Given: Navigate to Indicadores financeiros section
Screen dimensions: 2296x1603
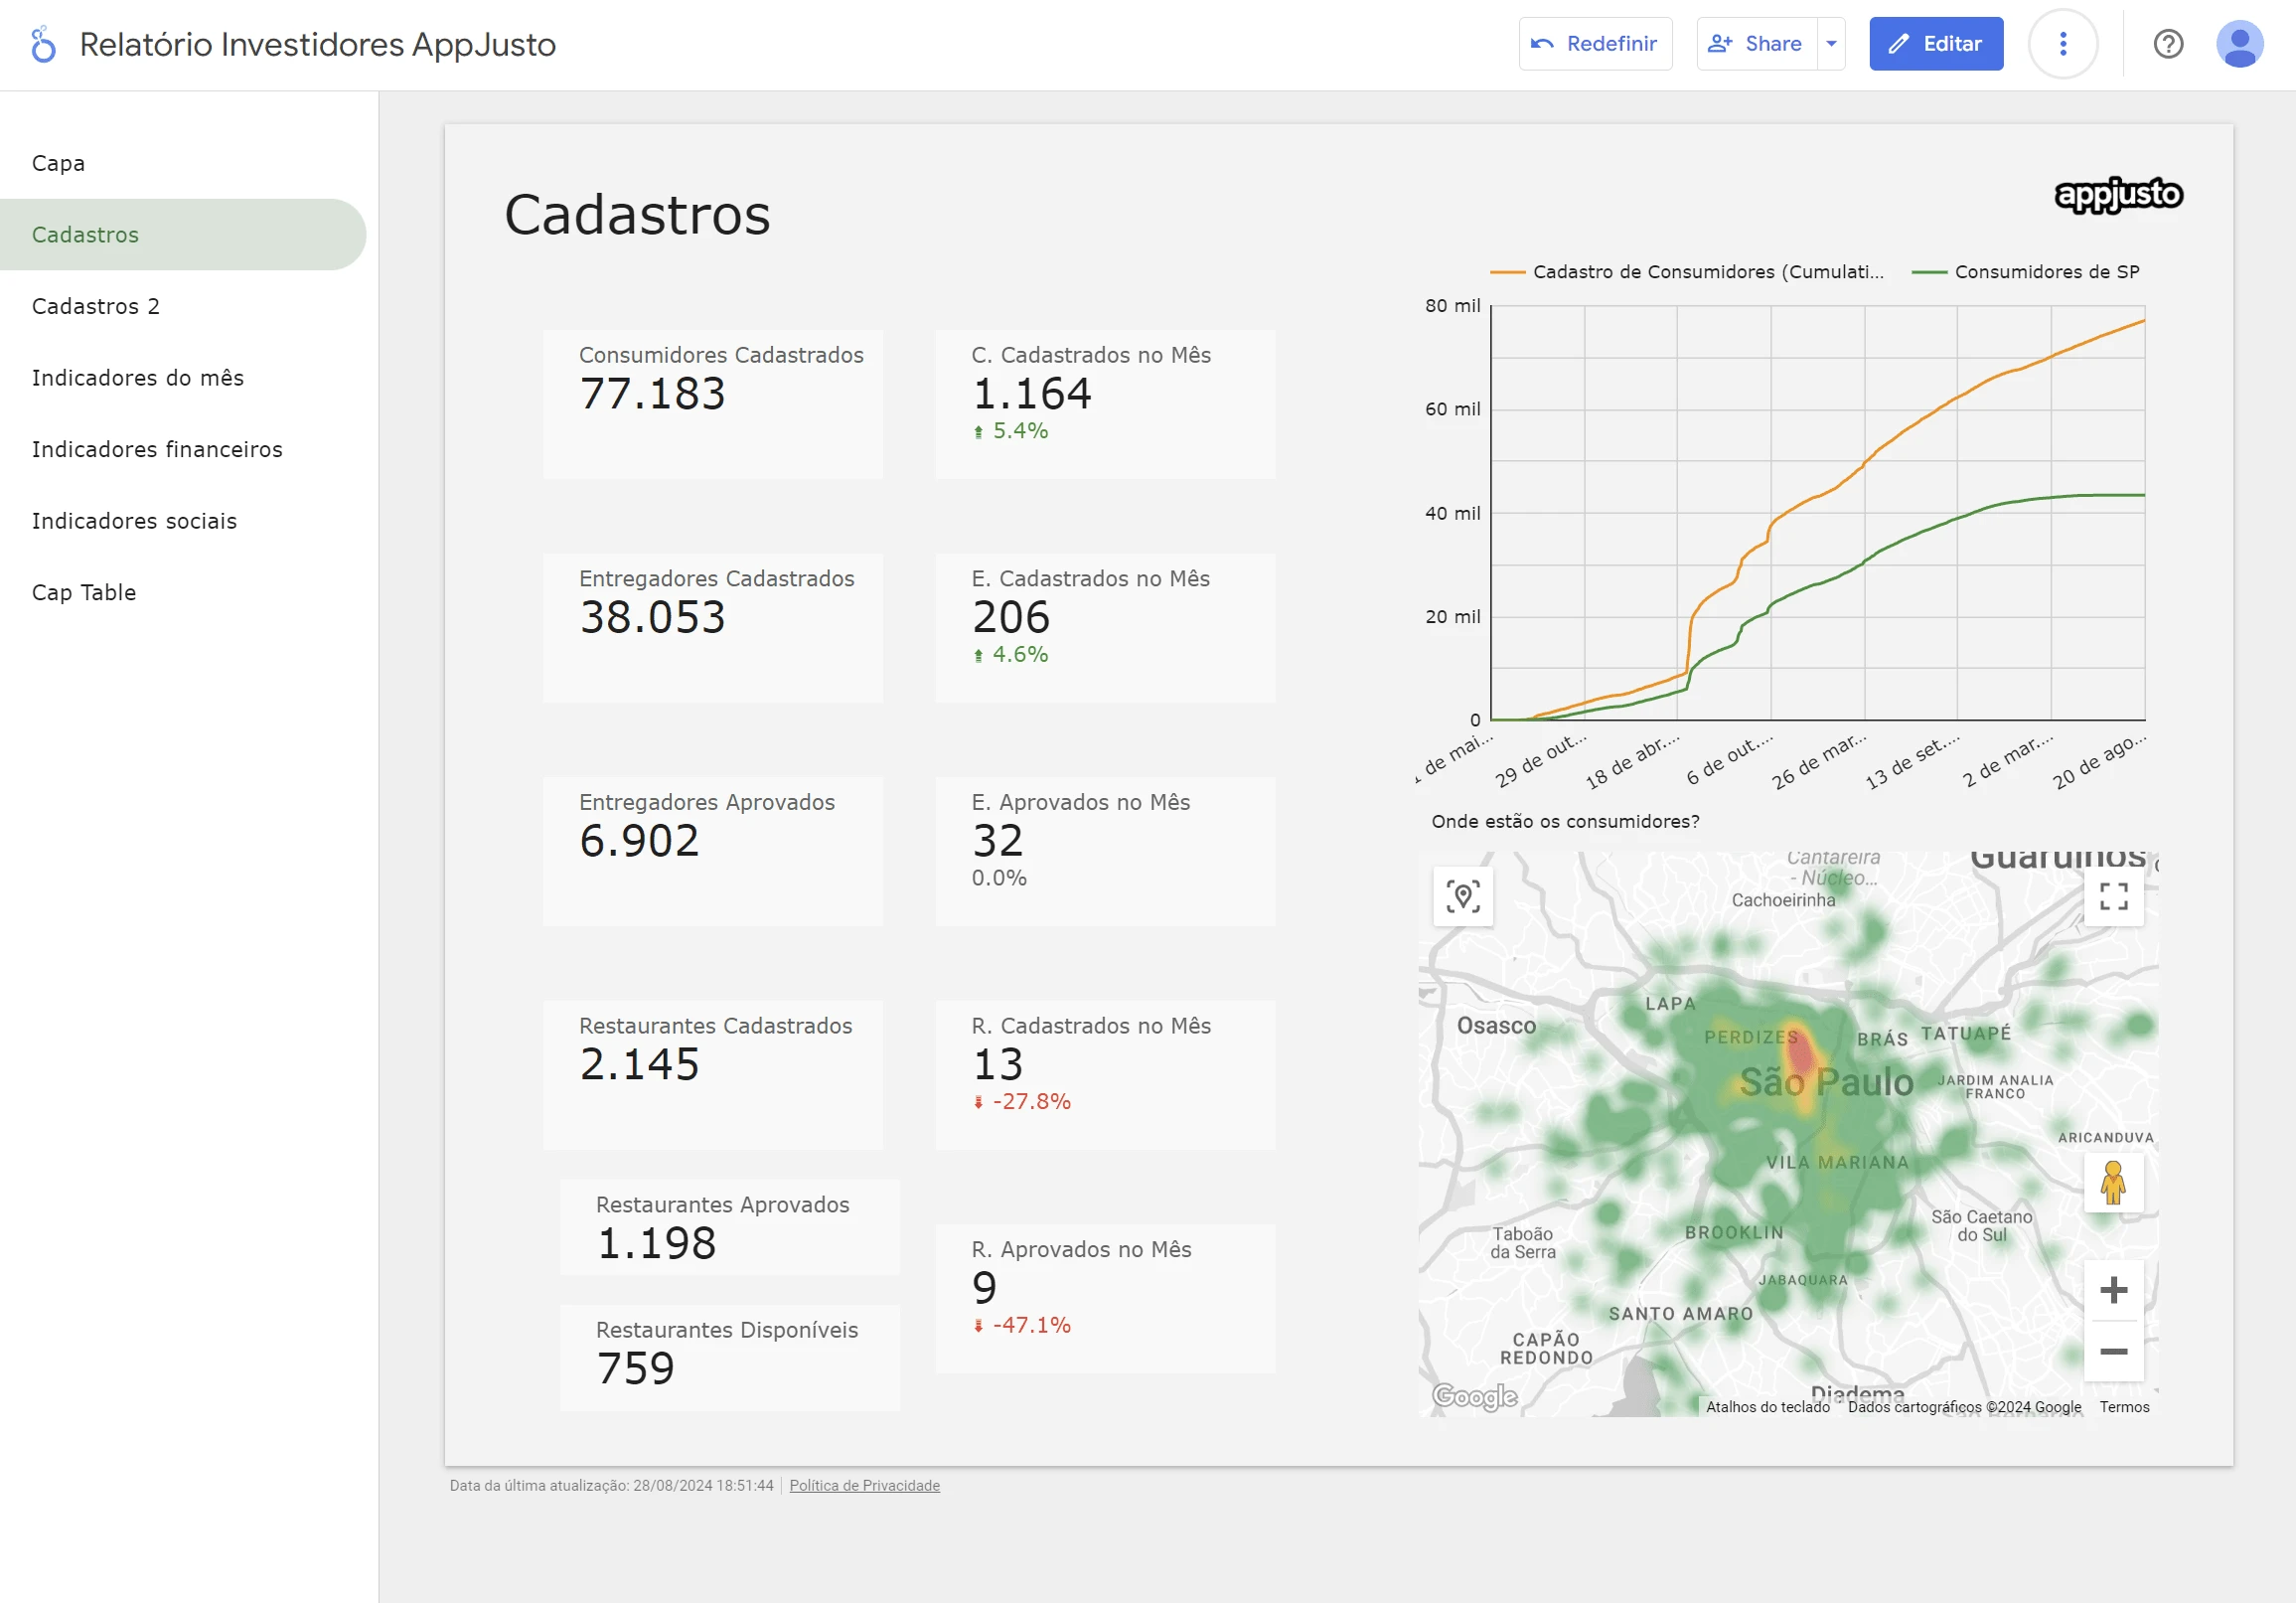Looking at the screenshot, I should pos(155,448).
